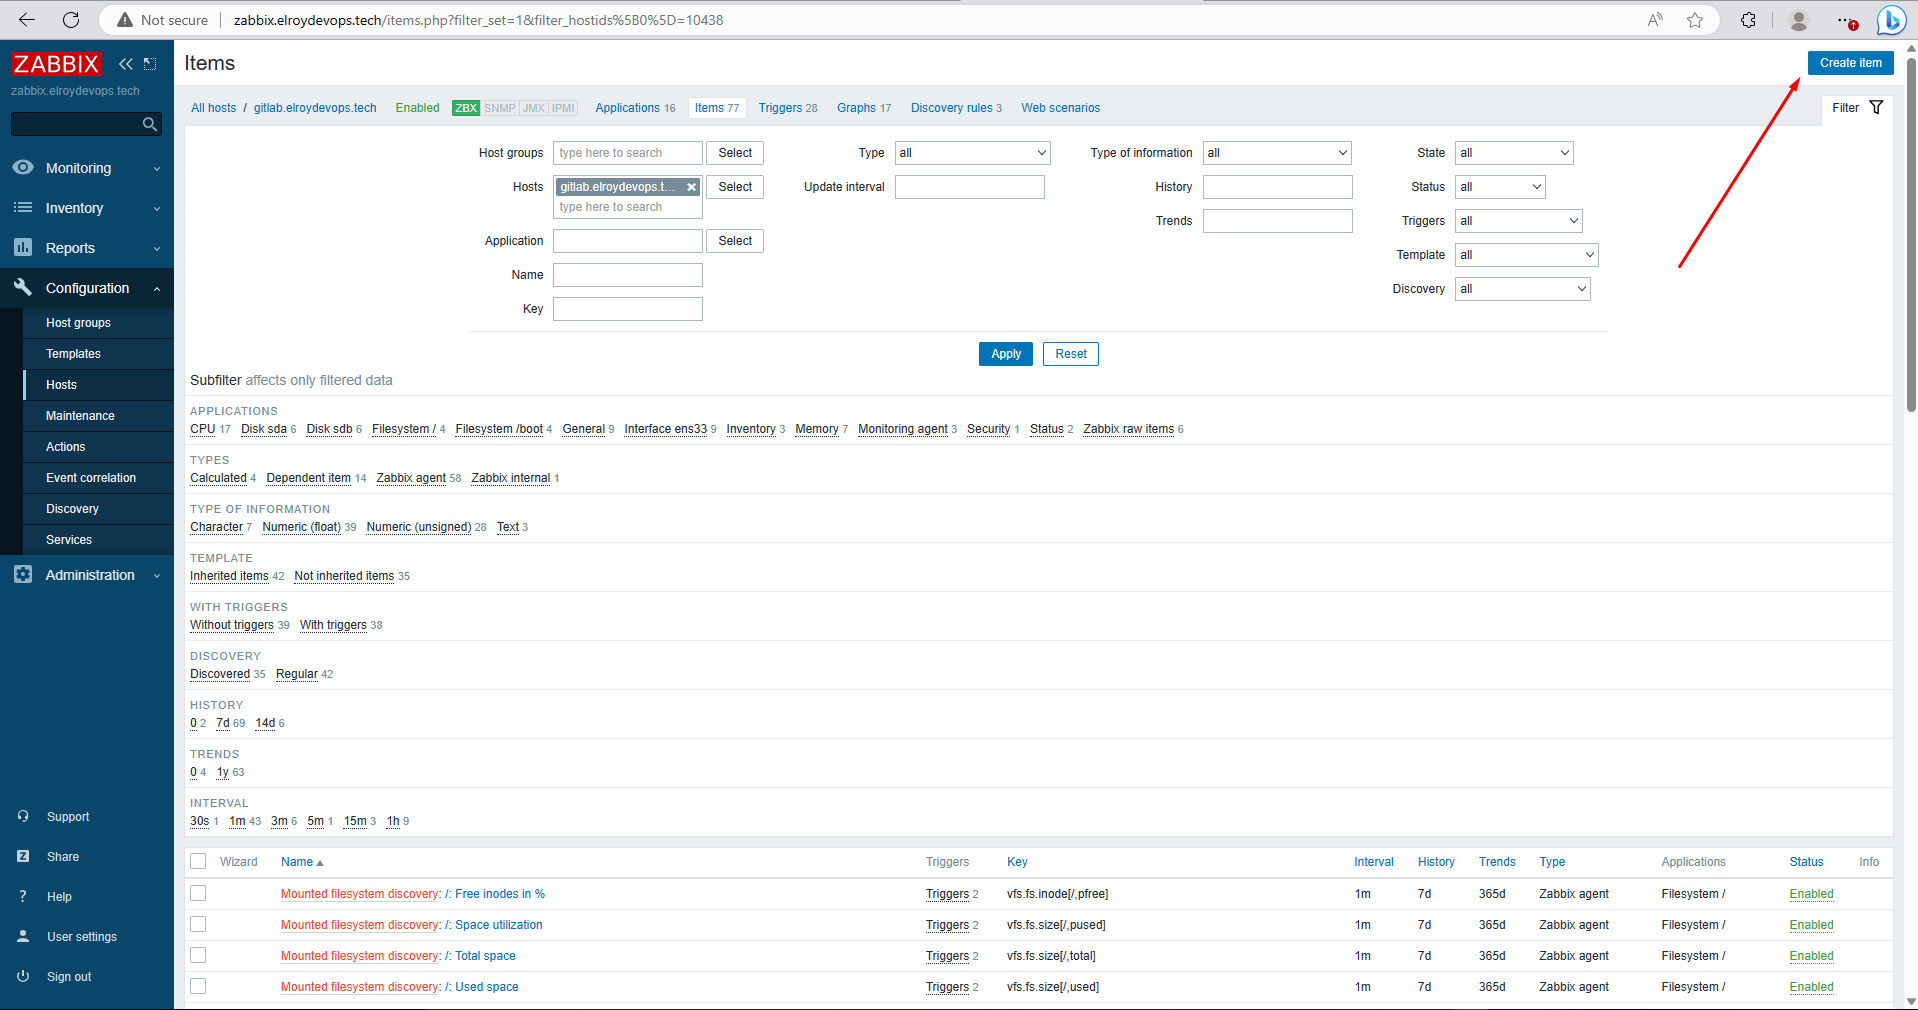
Task: Add page to favorites star icon
Action: pos(1695,20)
